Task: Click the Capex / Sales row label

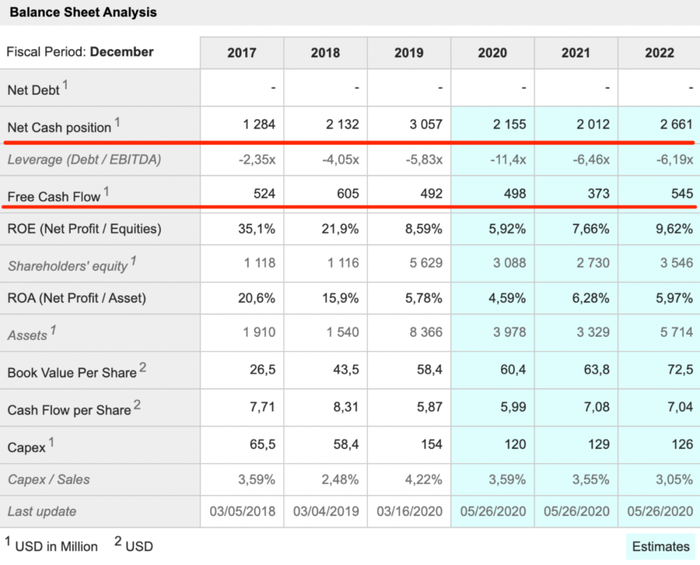Action: (x=48, y=479)
